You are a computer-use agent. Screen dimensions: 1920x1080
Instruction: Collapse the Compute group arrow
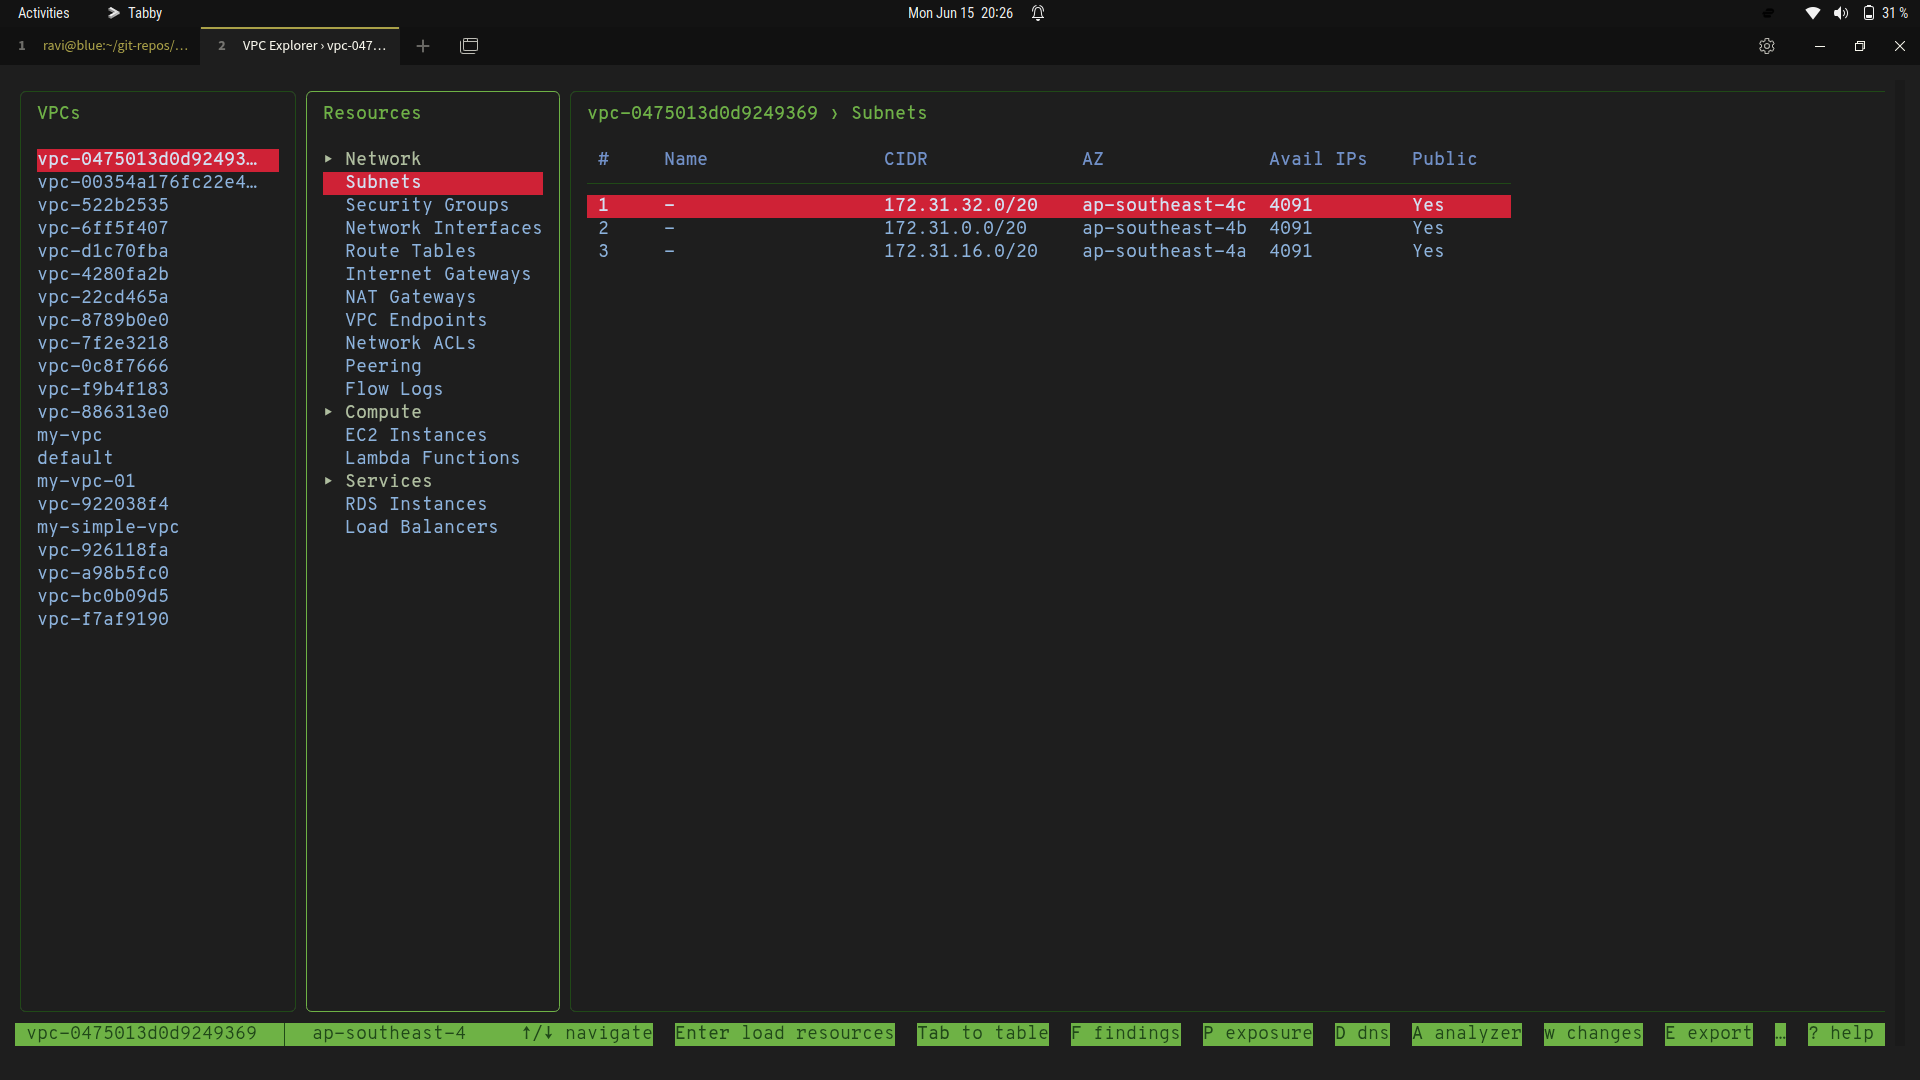[328, 412]
